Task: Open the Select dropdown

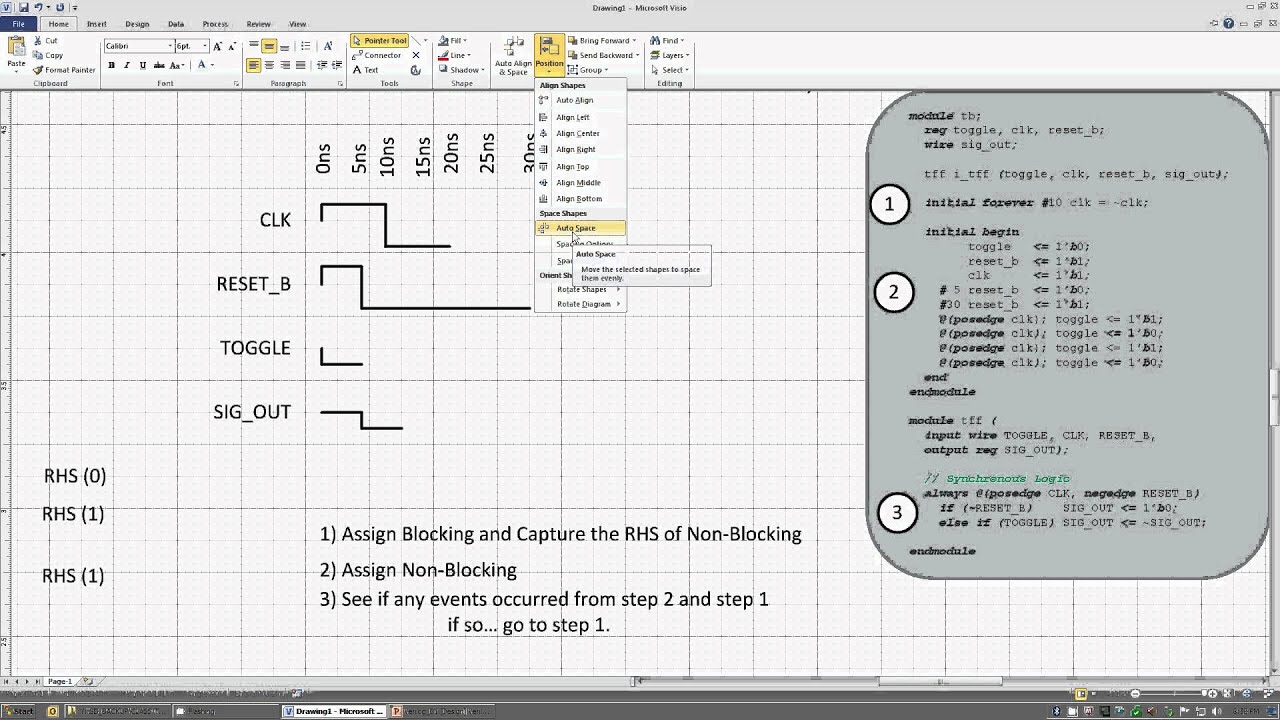Action: tap(669, 70)
